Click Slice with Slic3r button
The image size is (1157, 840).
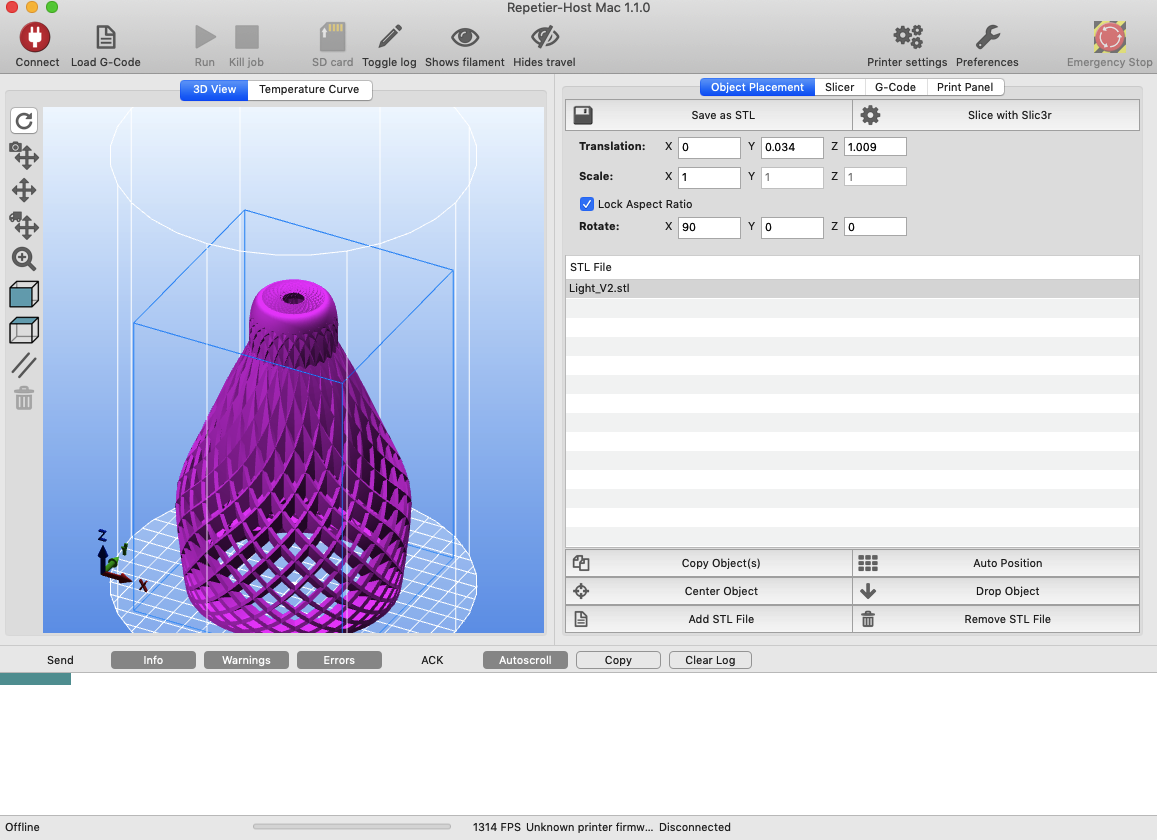pyautogui.click(x=996, y=115)
